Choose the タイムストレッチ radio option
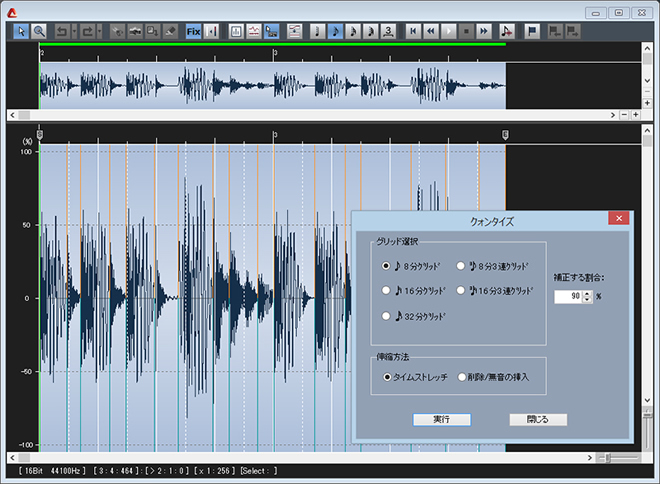Viewport: 660px width, 484px height. point(387,377)
